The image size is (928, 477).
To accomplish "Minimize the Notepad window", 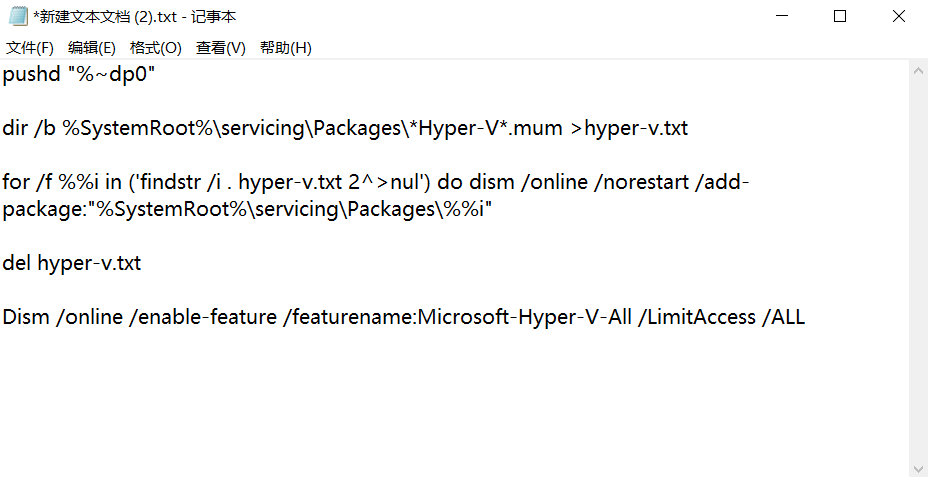I will click(783, 17).
